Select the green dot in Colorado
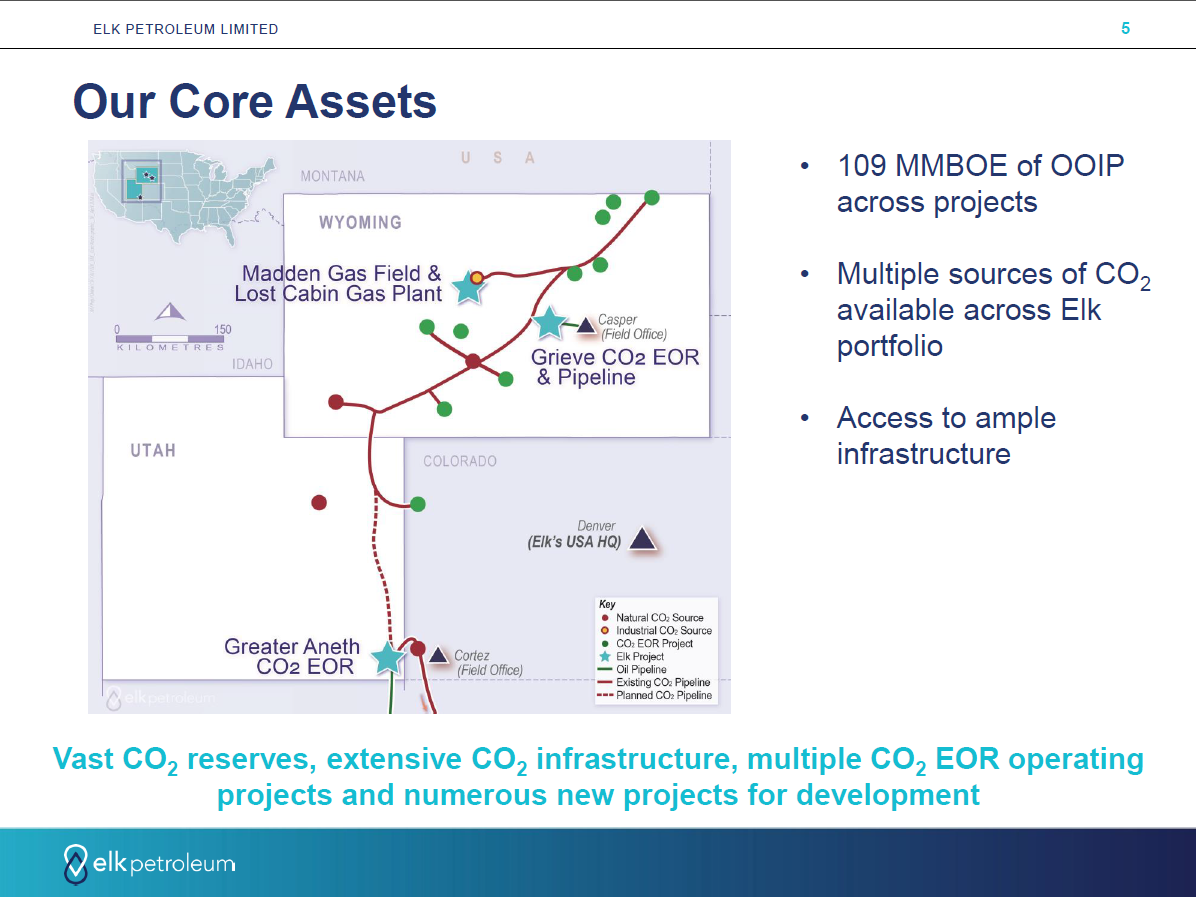 coord(418,503)
